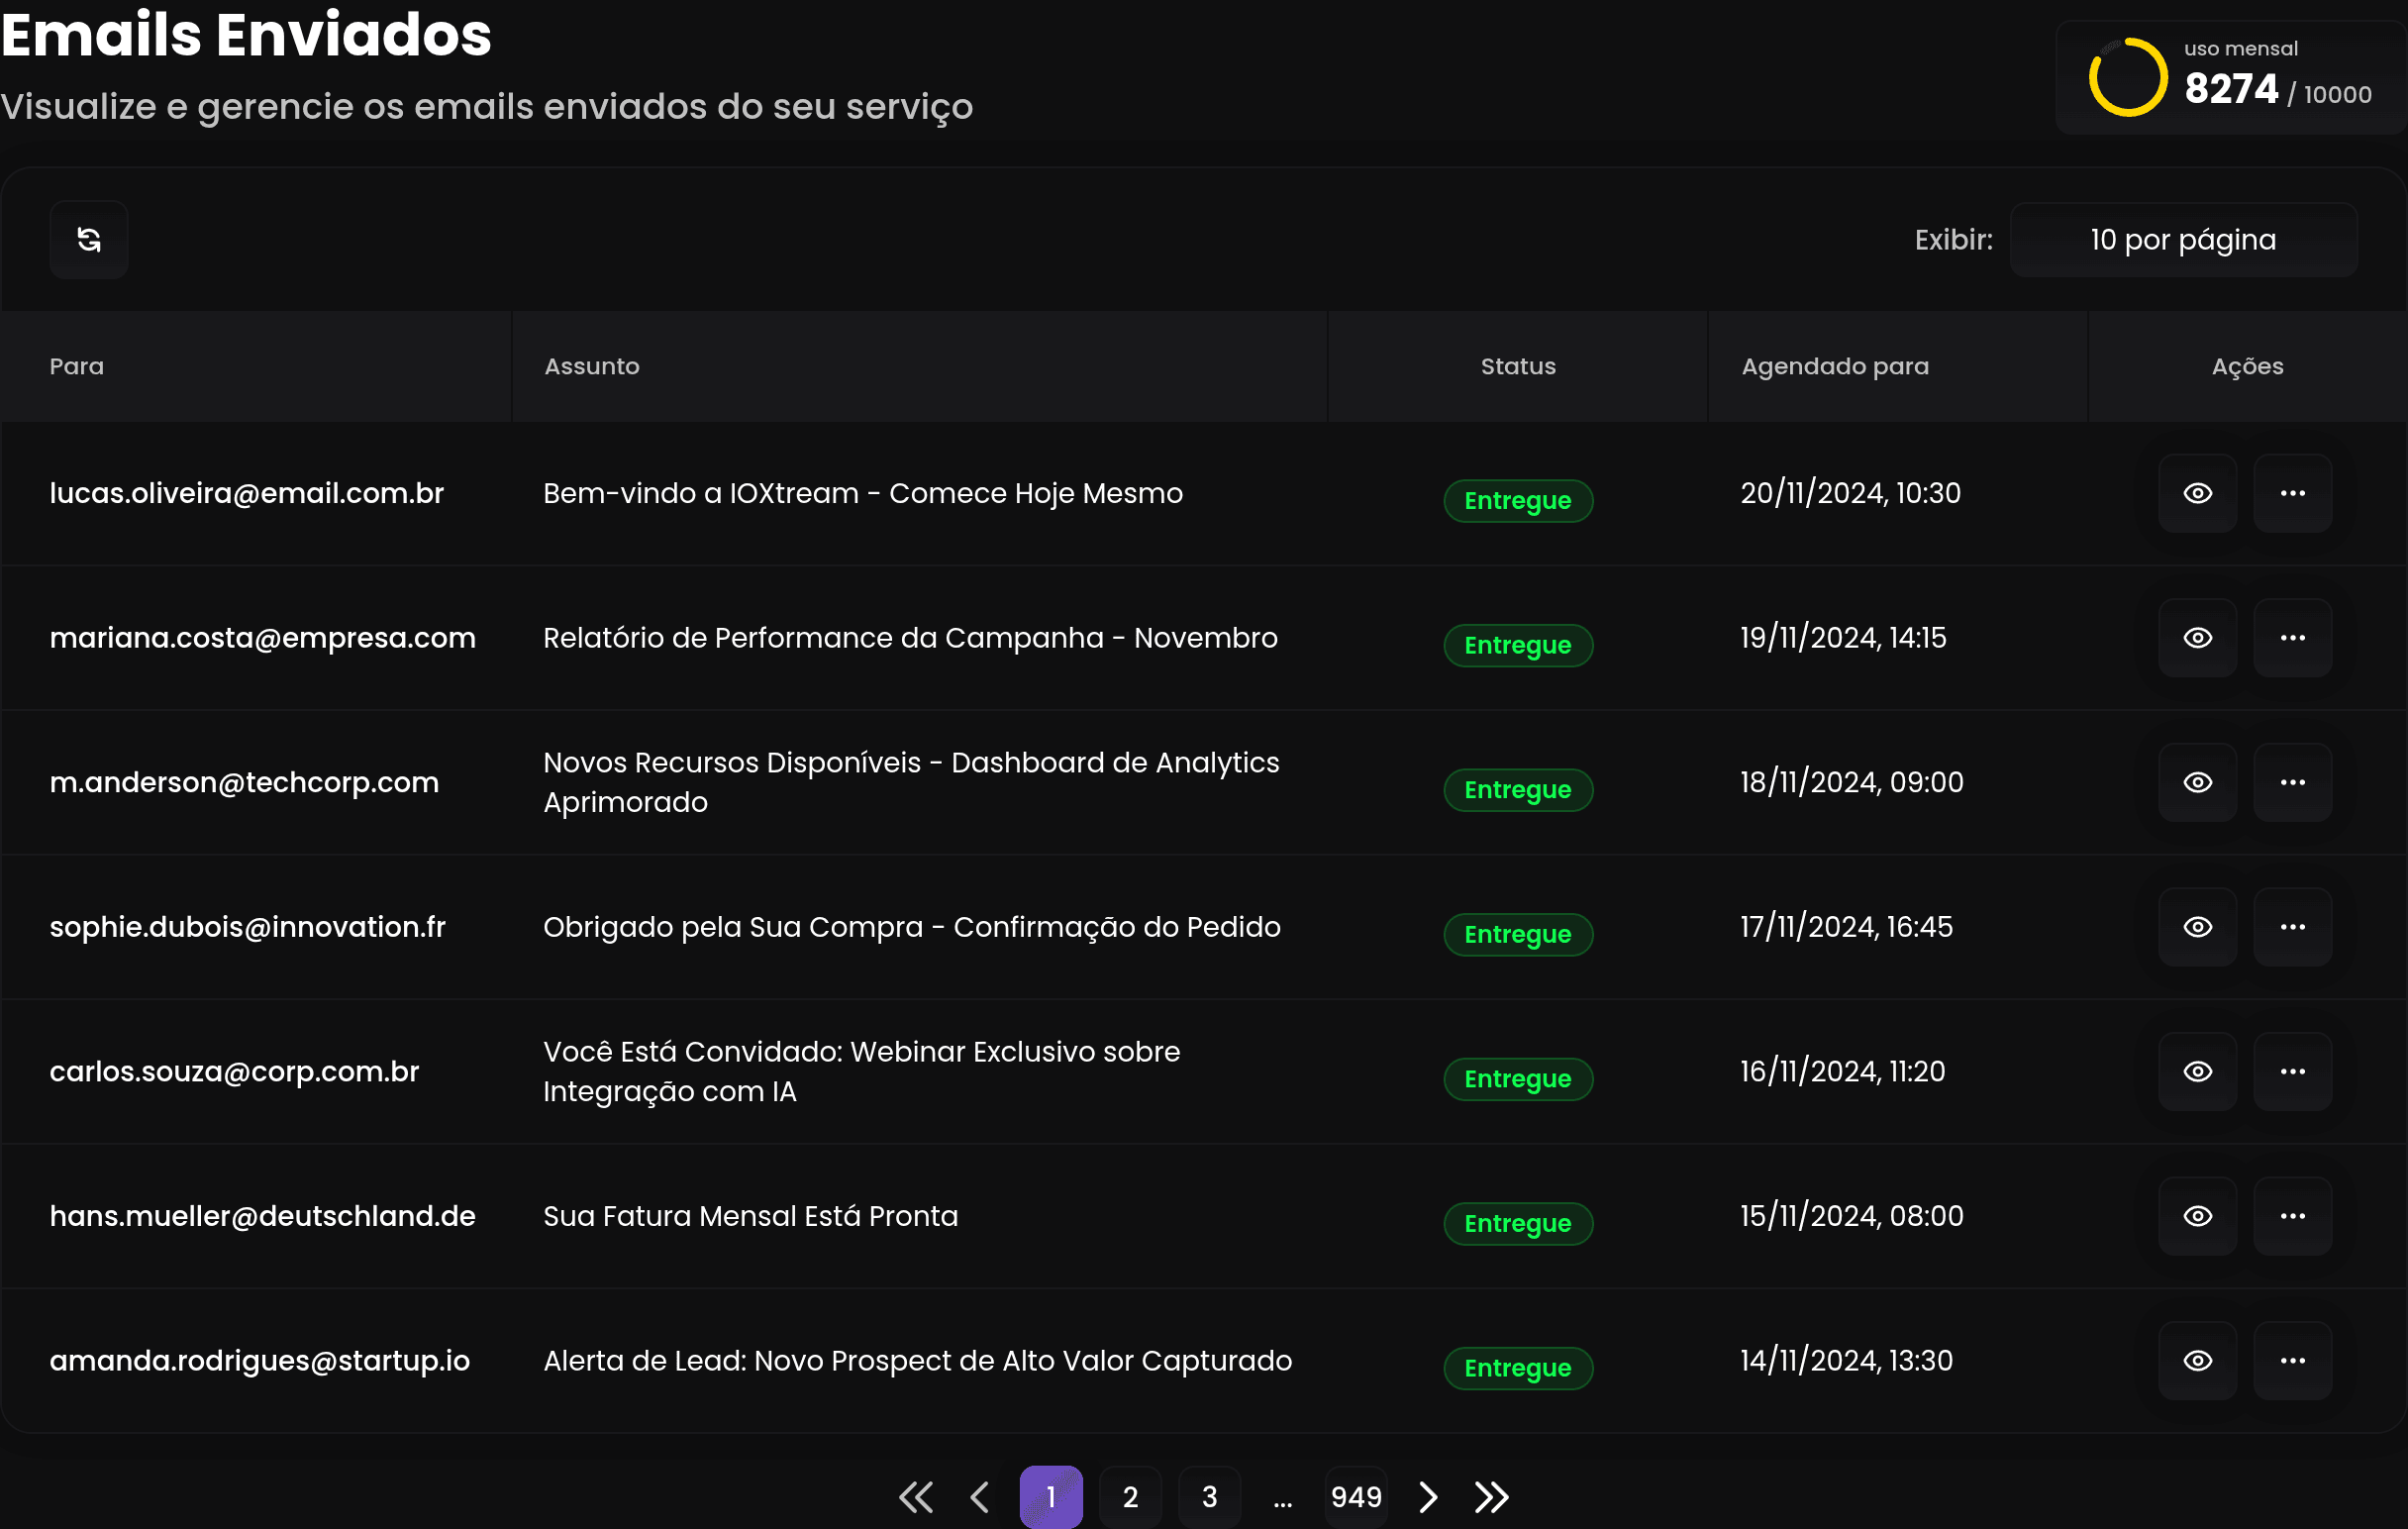The height and width of the screenshot is (1529, 2408).
Task: Click Entregue status for Sua Fatura Mensal
Action: (x=1518, y=1224)
